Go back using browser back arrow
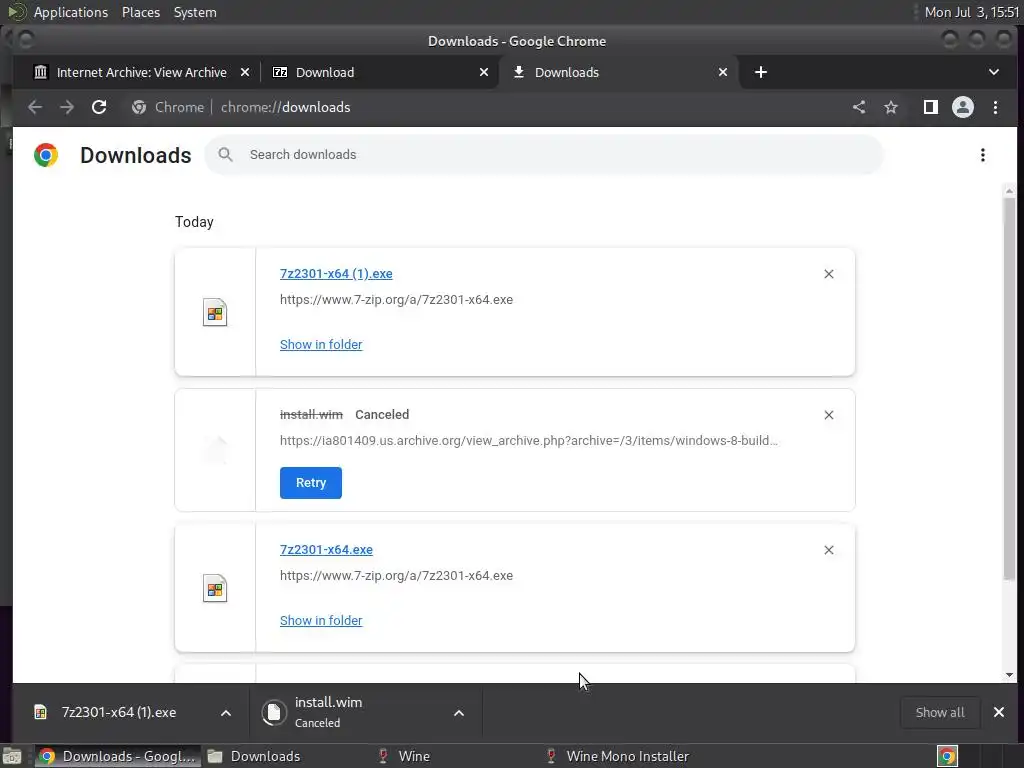 35,107
